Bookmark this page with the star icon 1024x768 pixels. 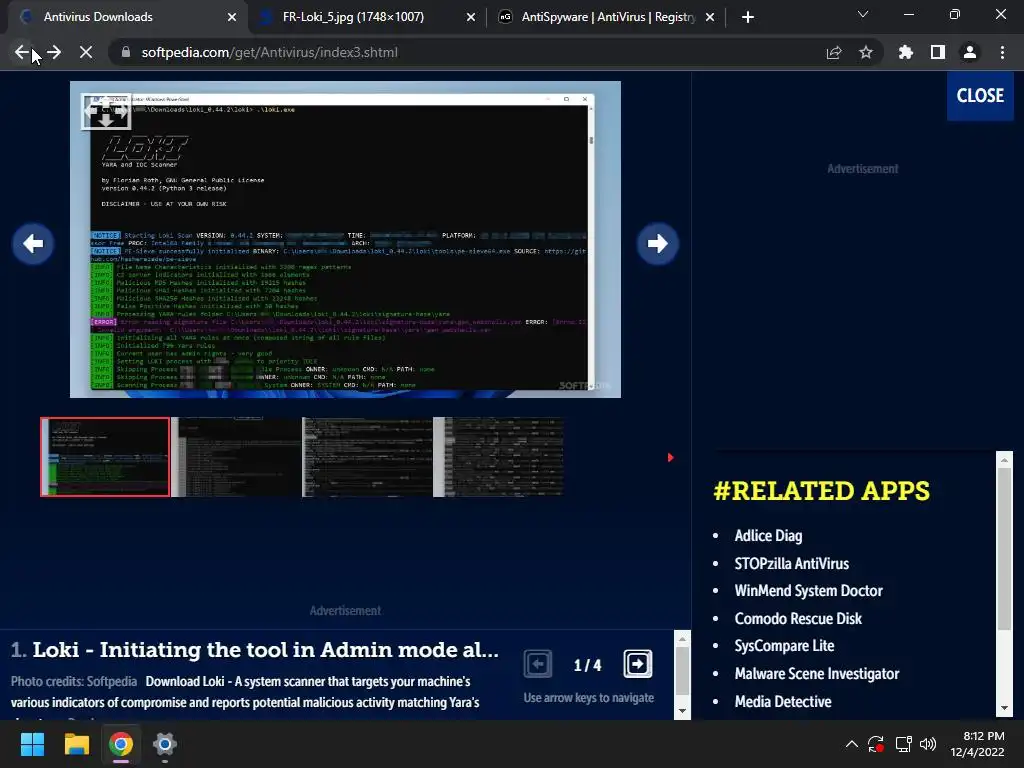866,52
